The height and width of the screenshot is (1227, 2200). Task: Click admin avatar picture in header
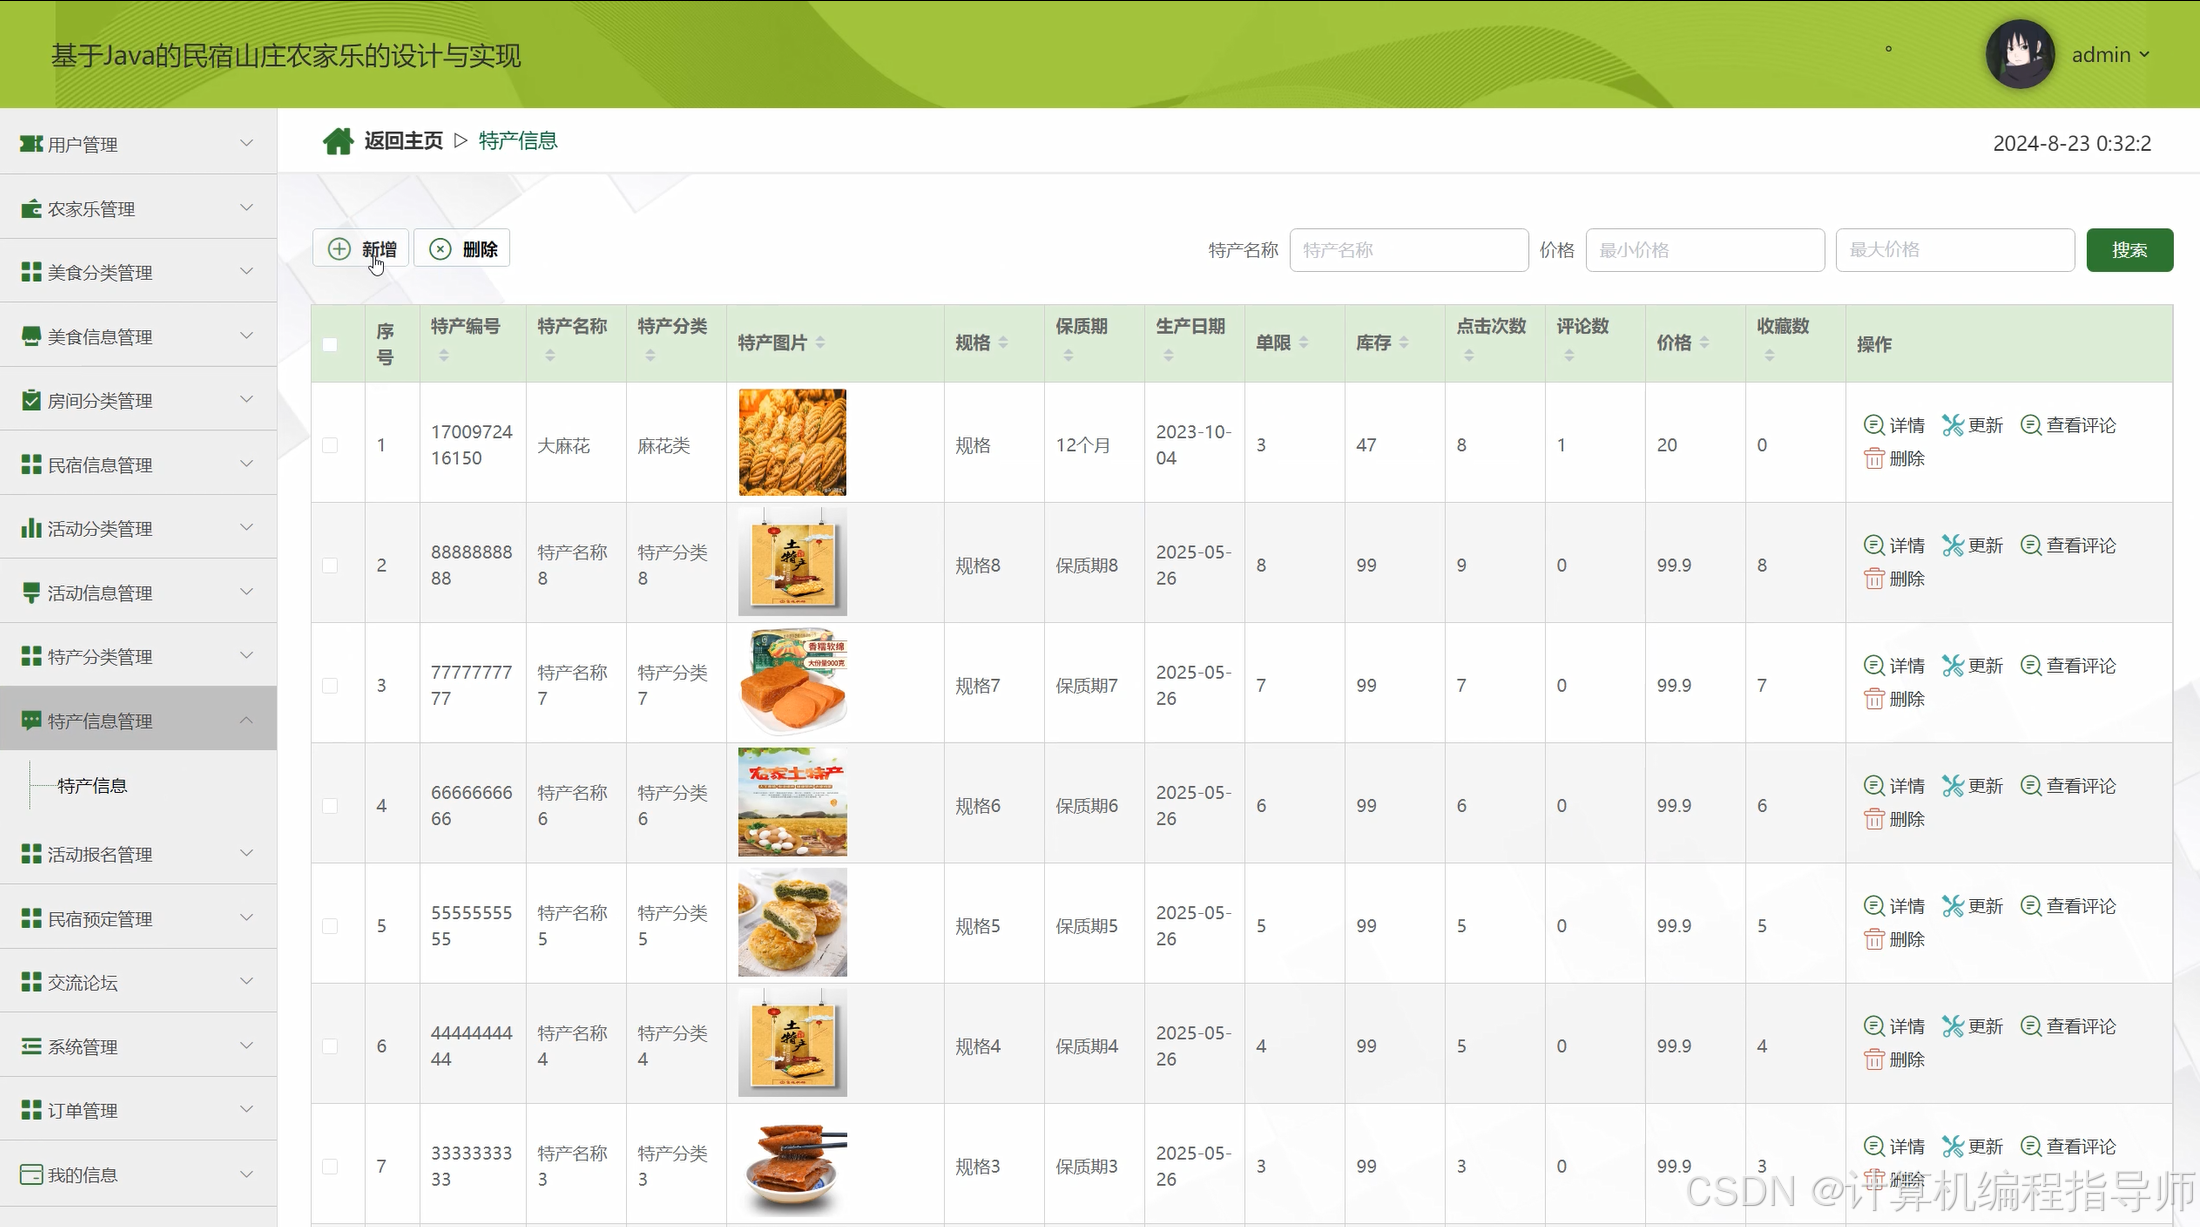pos(2020,54)
